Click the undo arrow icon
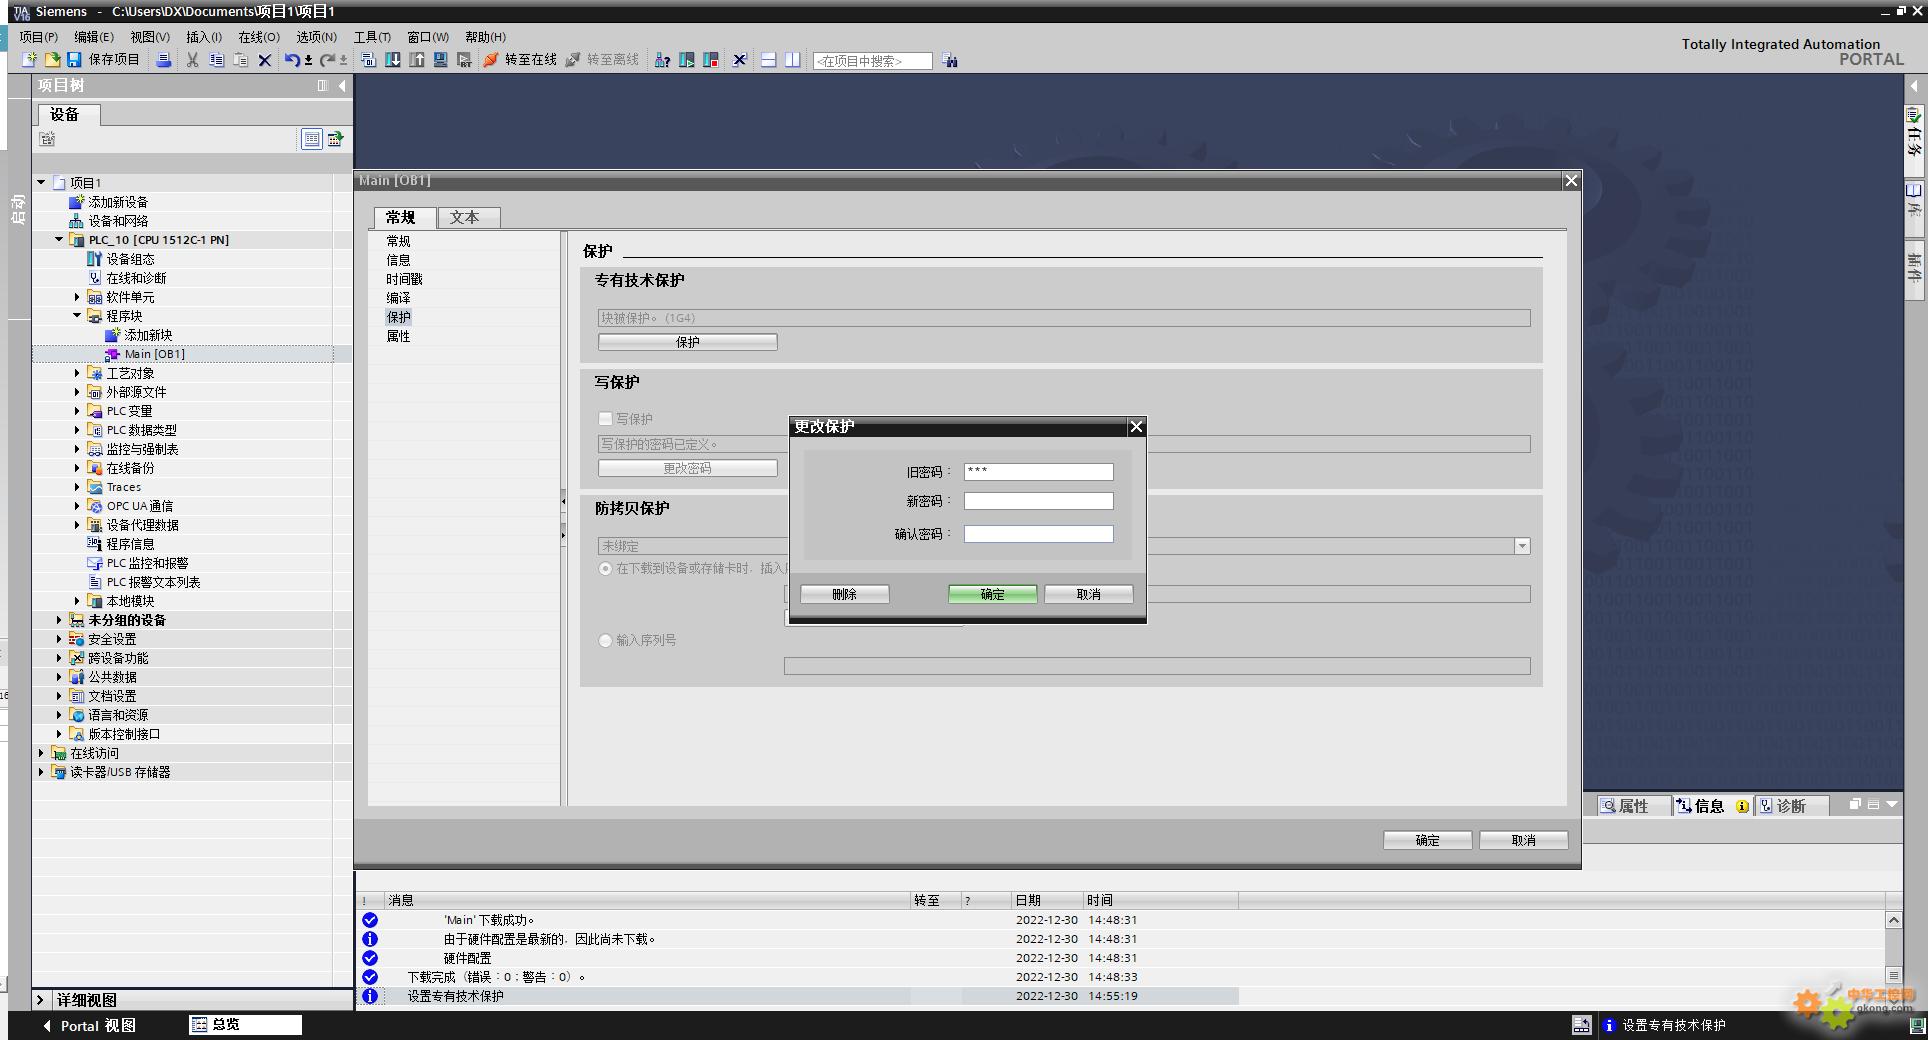1928x1040 pixels. [292, 60]
